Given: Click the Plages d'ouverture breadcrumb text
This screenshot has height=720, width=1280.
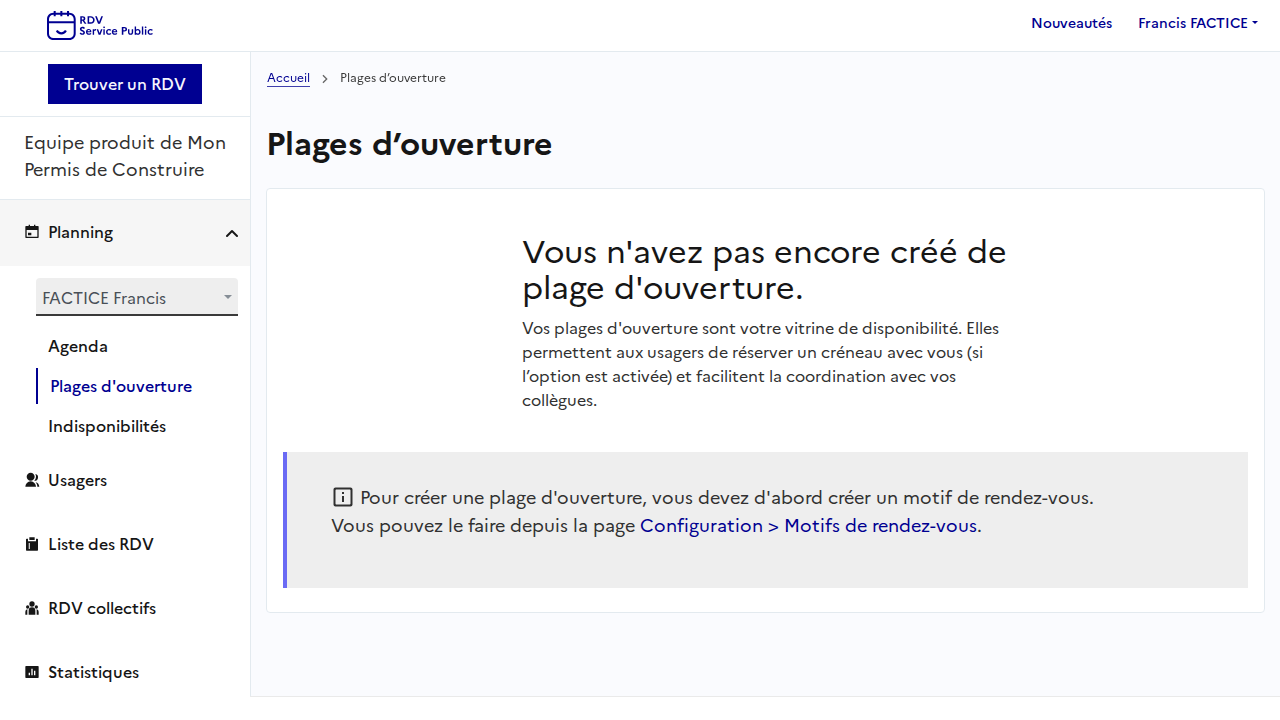Looking at the screenshot, I should (x=392, y=78).
